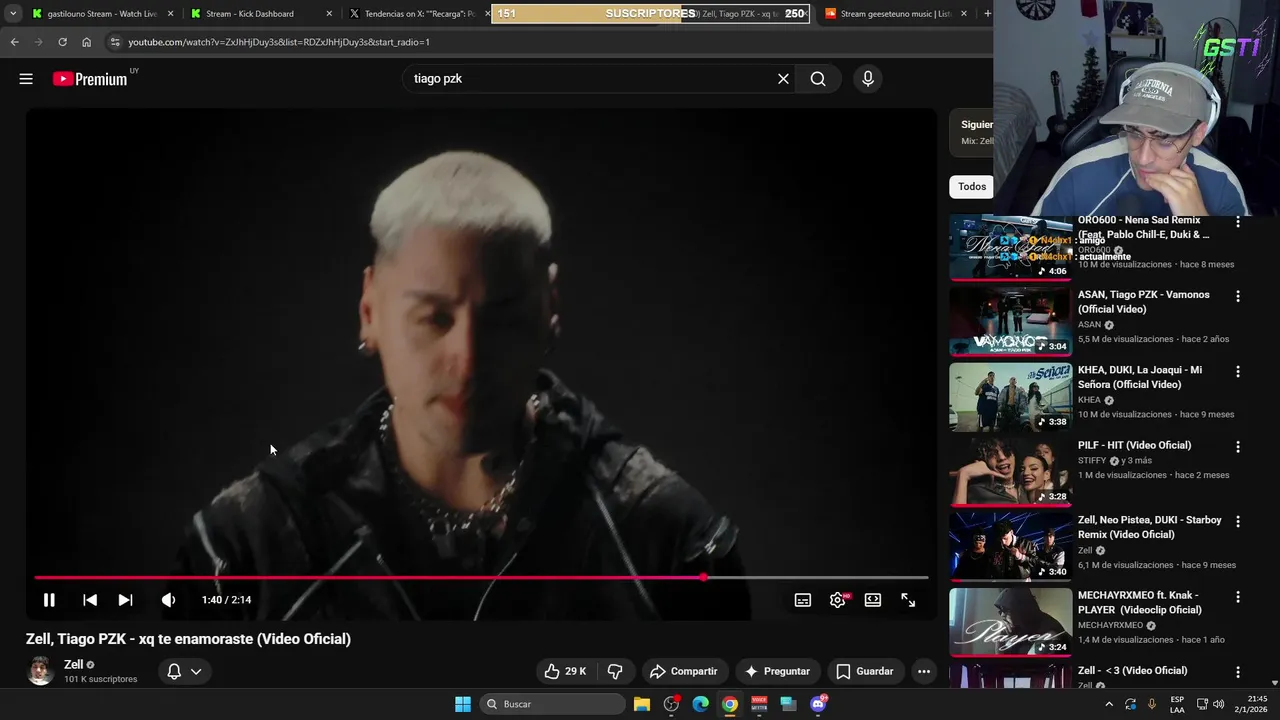
Task: Open the tab search dropdown arrow
Action: (13, 14)
